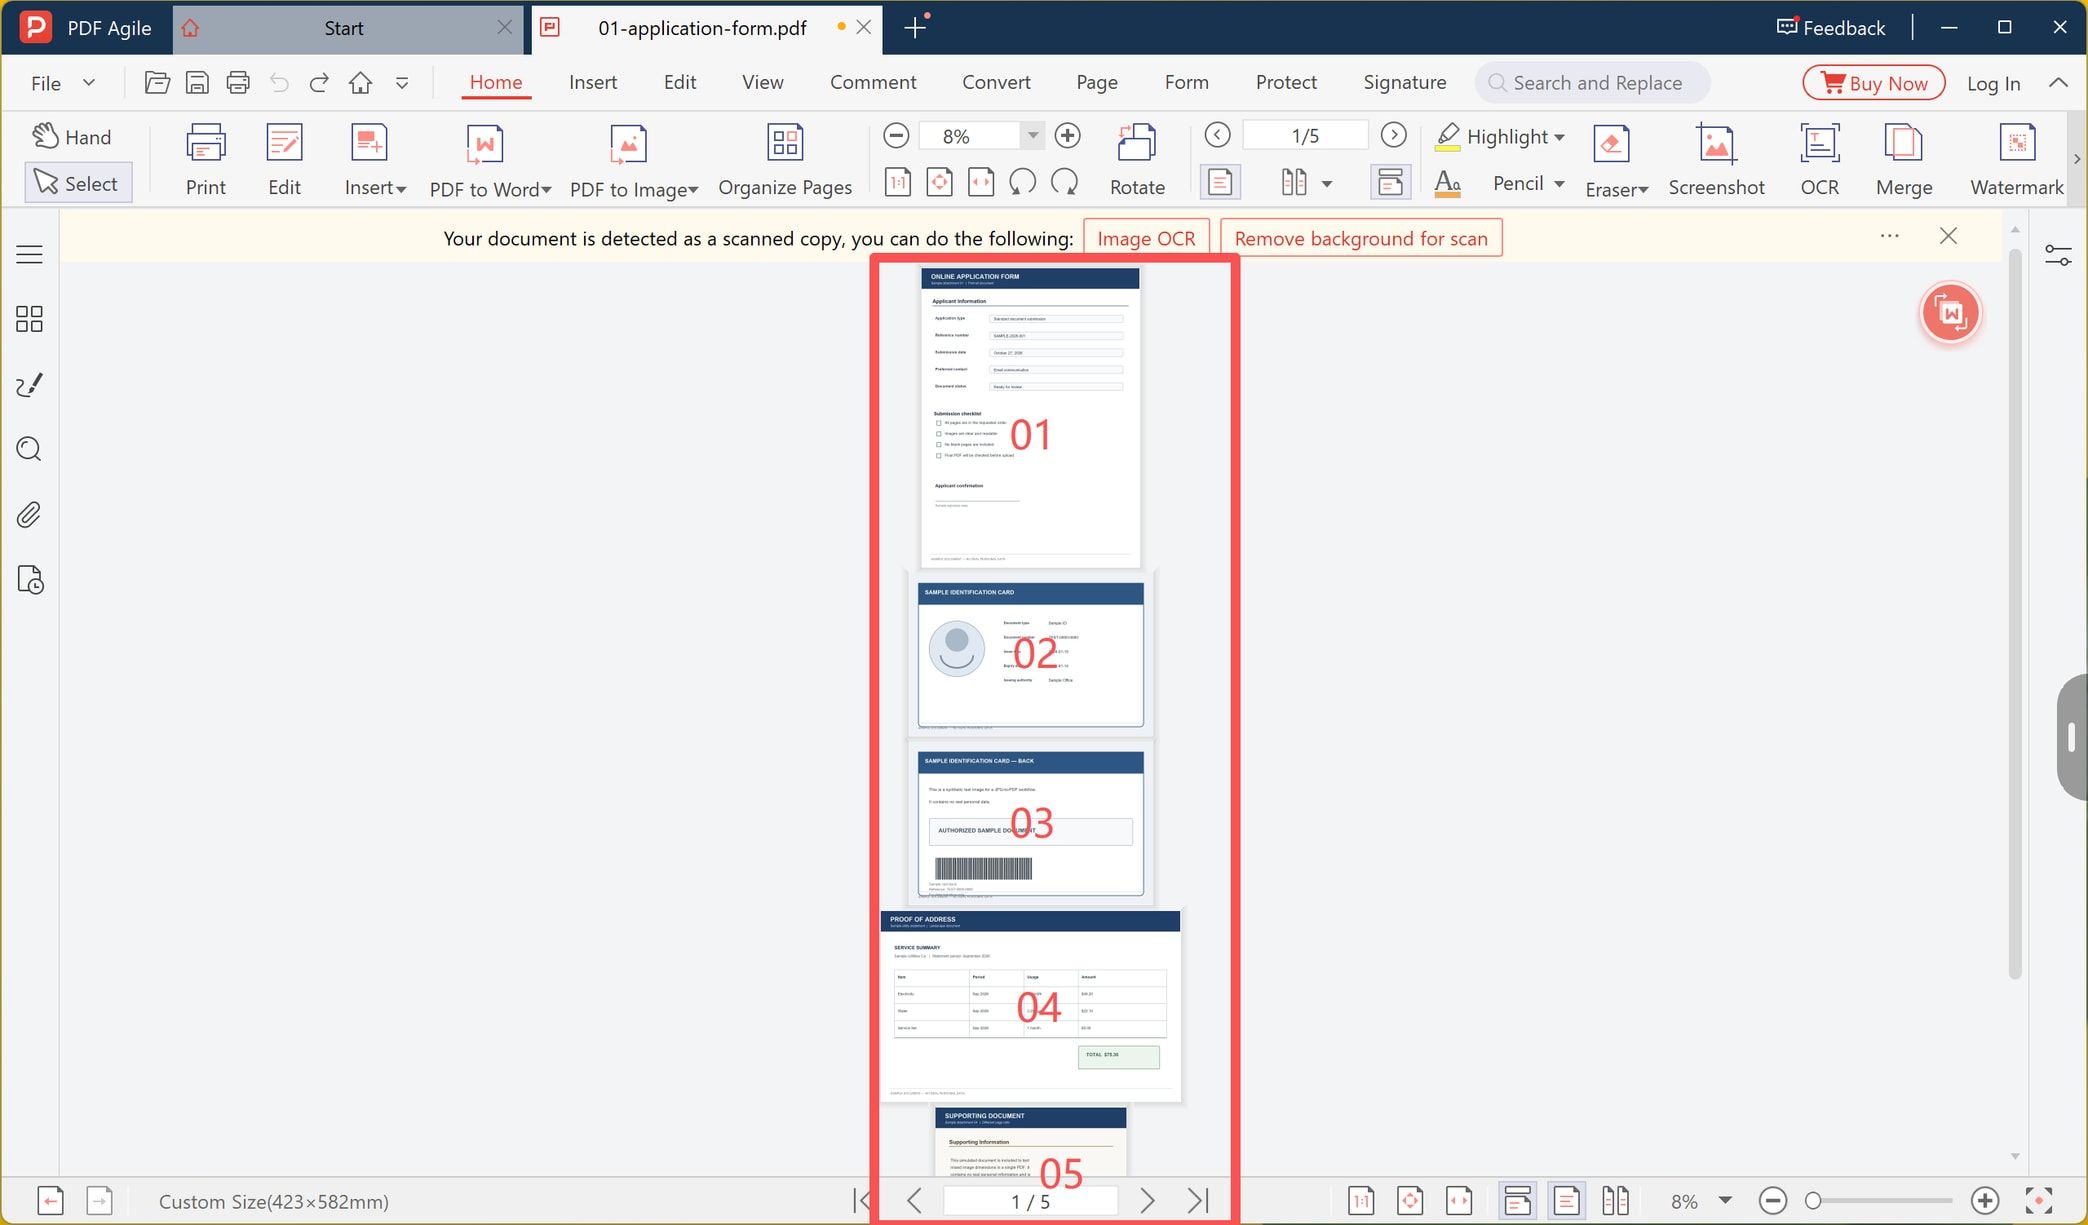The image size is (2088, 1225).
Task: Click the Search and Replace field
Action: pyautogui.click(x=1593, y=83)
